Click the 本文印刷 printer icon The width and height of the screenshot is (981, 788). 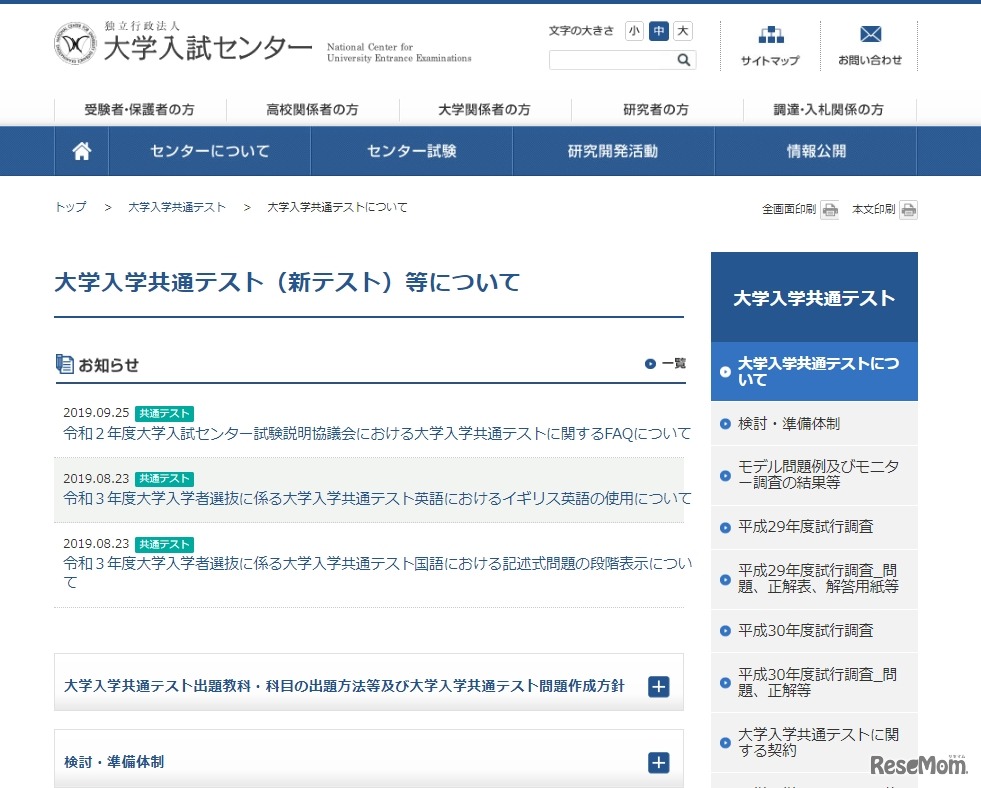tap(908, 210)
